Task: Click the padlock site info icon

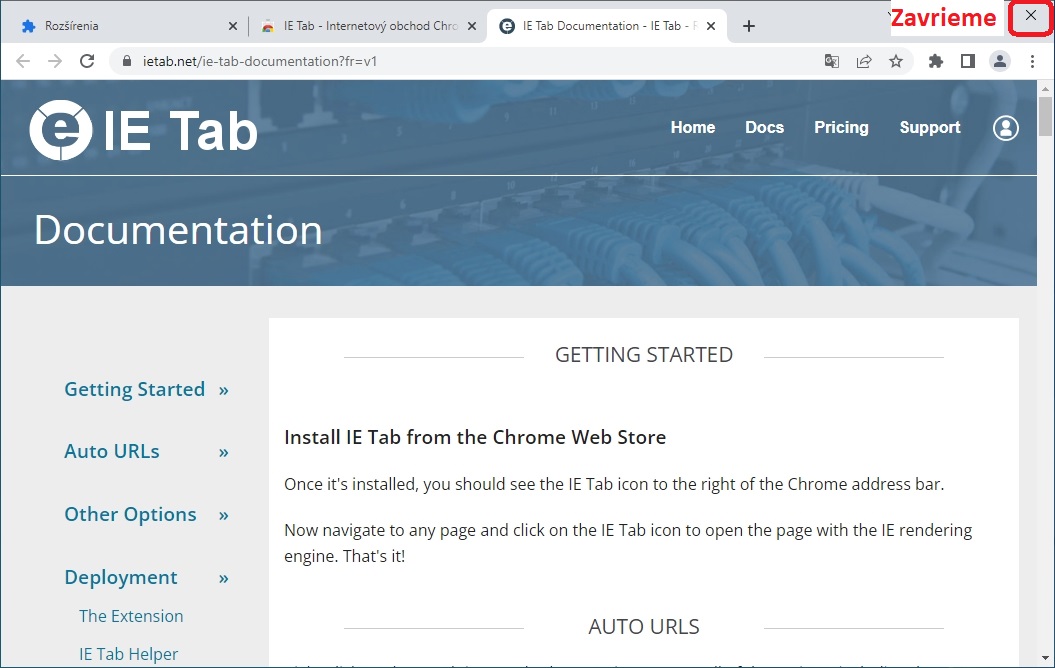Action: click(x=126, y=61)
